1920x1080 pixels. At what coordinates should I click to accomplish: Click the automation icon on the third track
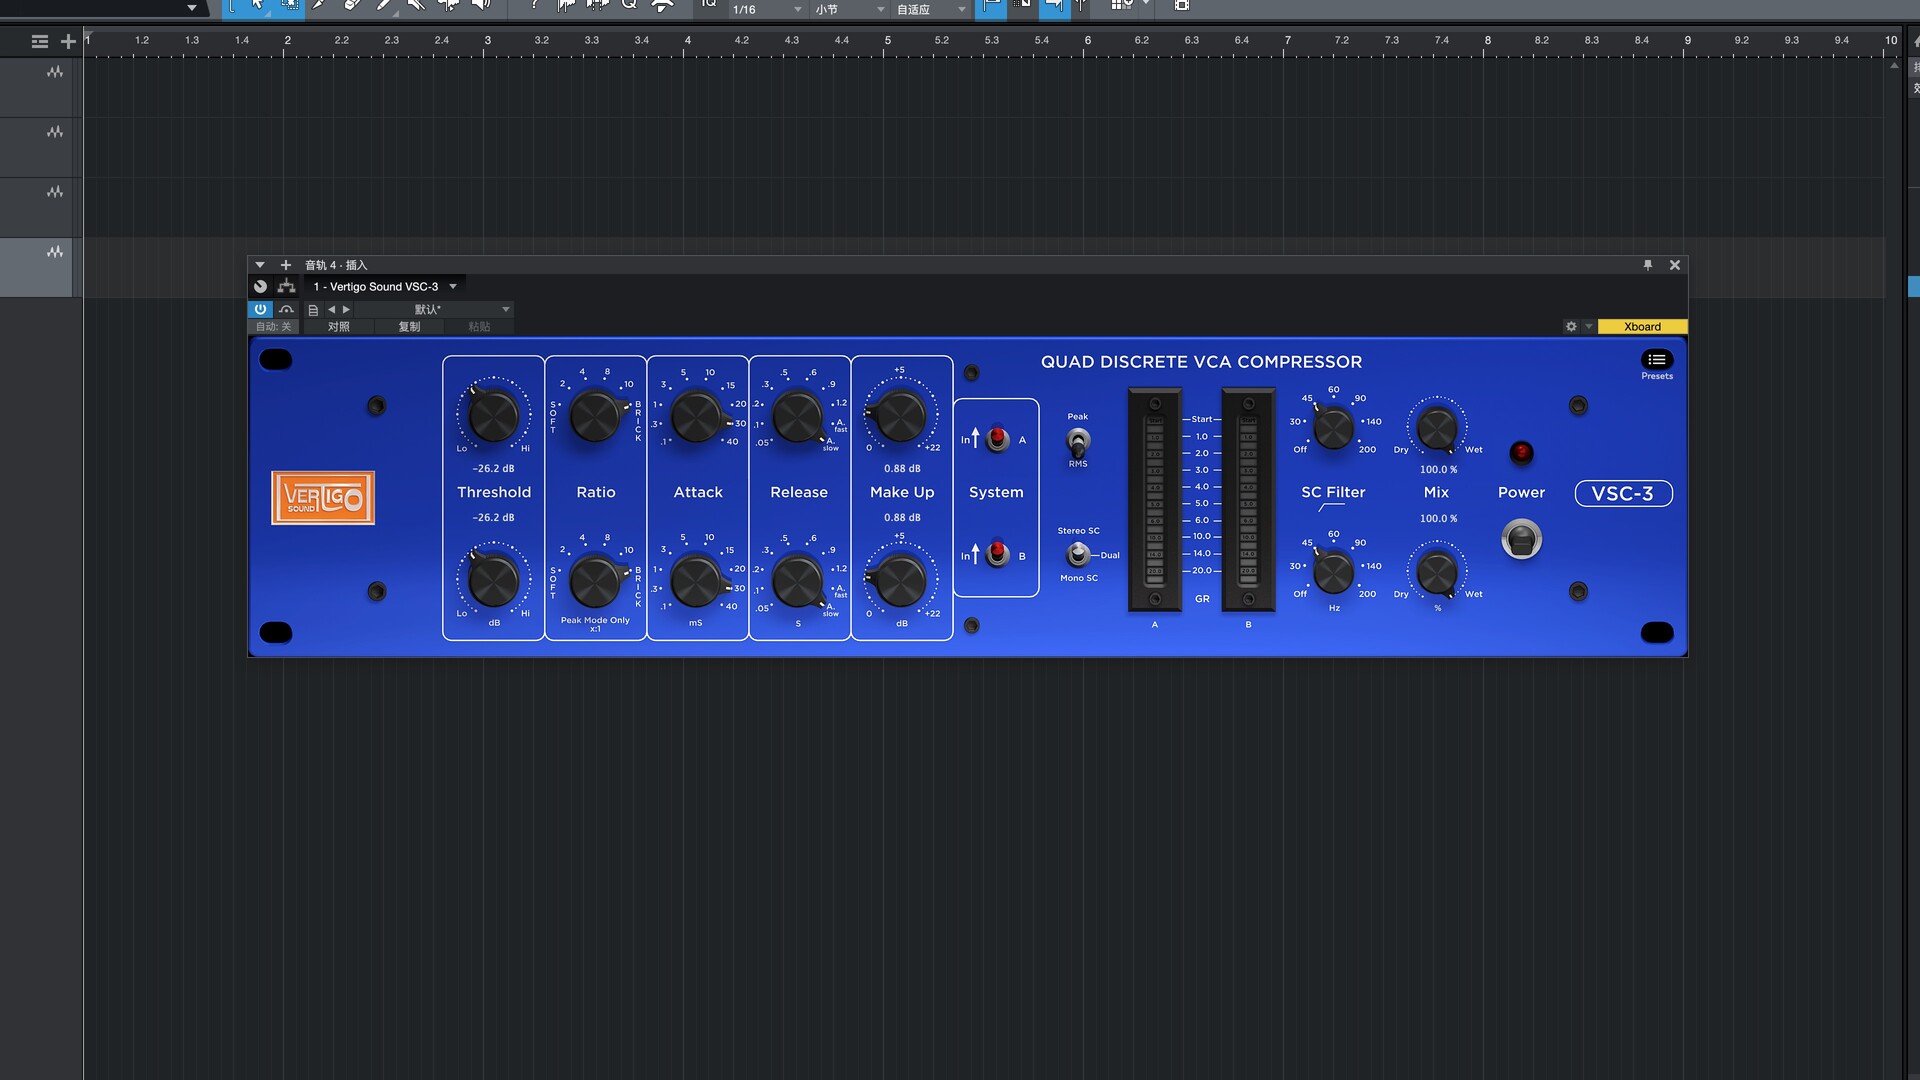[55, 192]
